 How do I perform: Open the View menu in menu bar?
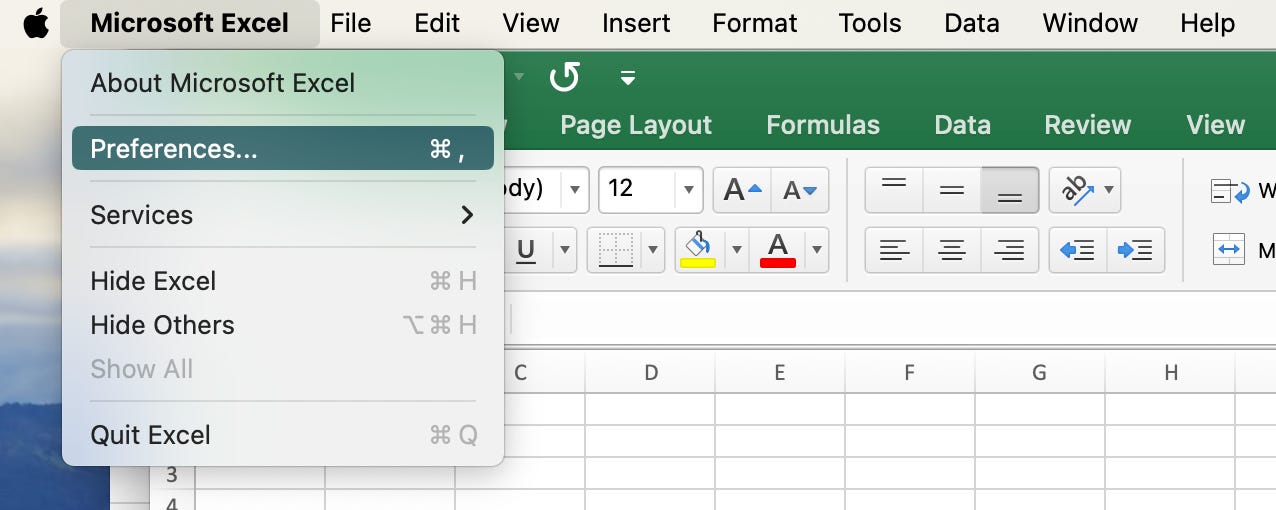[531, 23]
